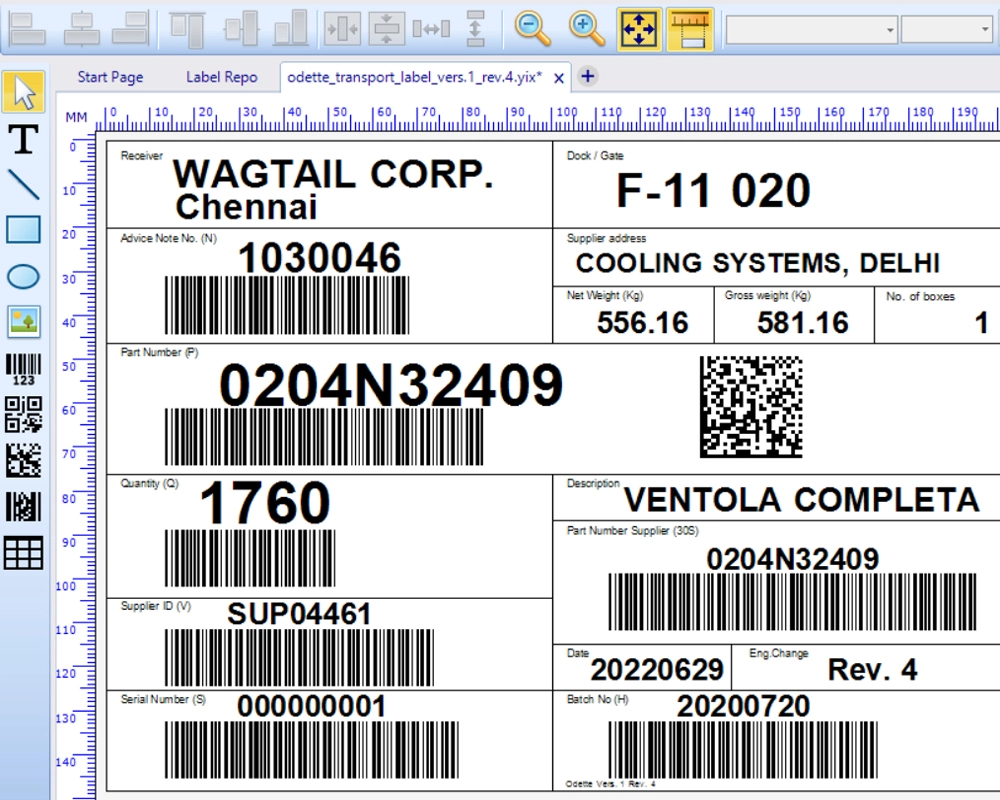Expand the rightmost dropdown list

click(x=985, y=29)
